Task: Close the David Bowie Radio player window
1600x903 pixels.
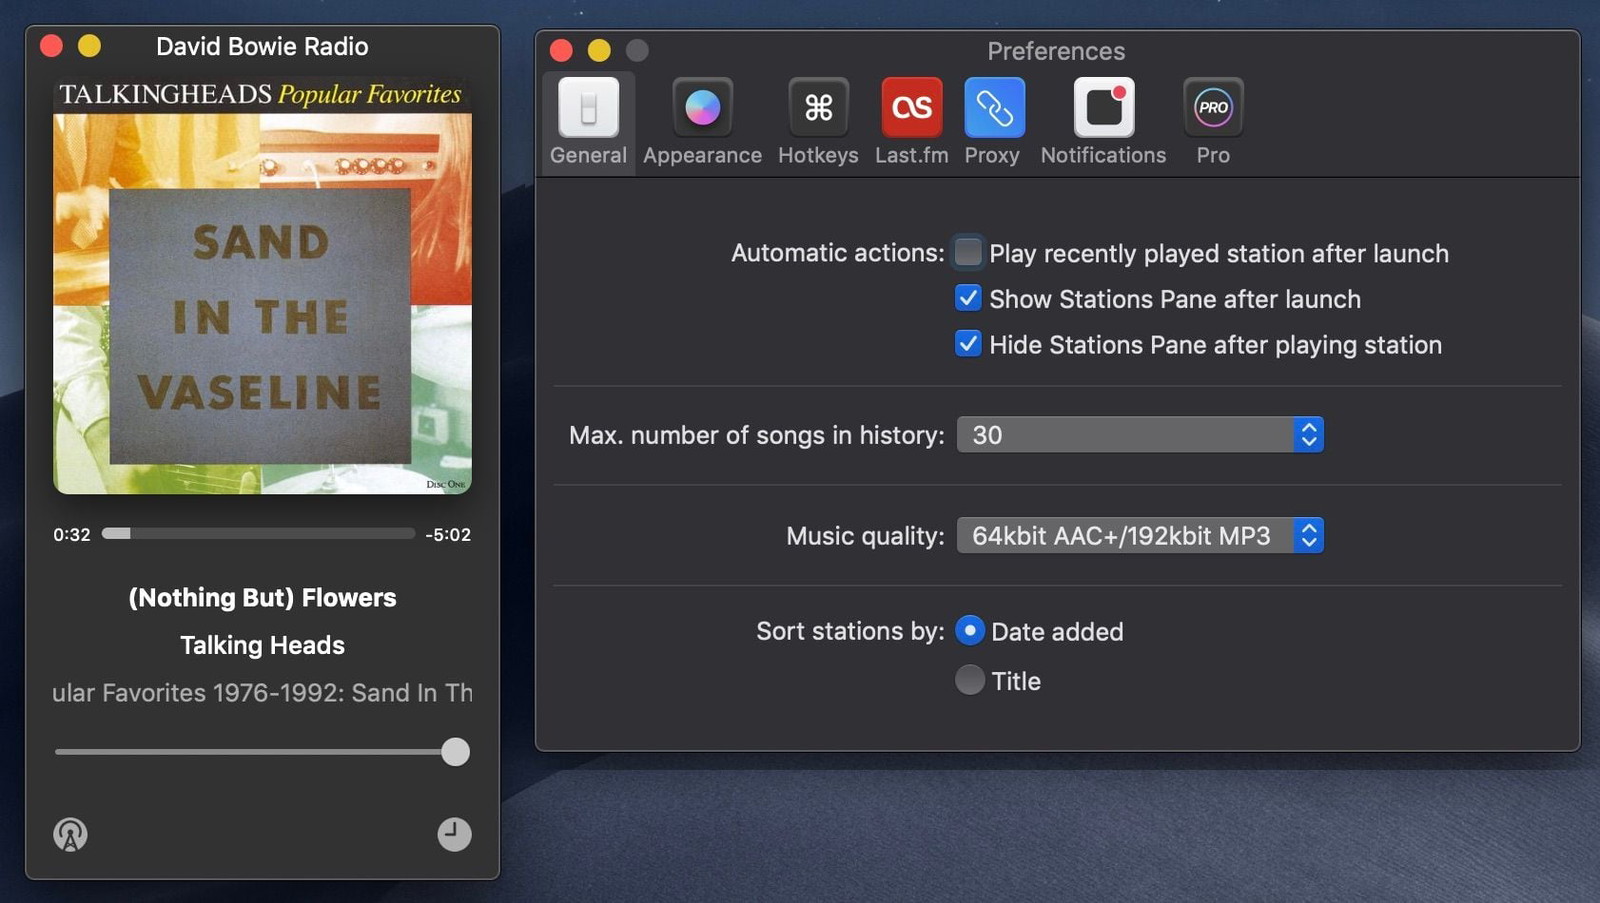Action: click(x=51, y=46)
